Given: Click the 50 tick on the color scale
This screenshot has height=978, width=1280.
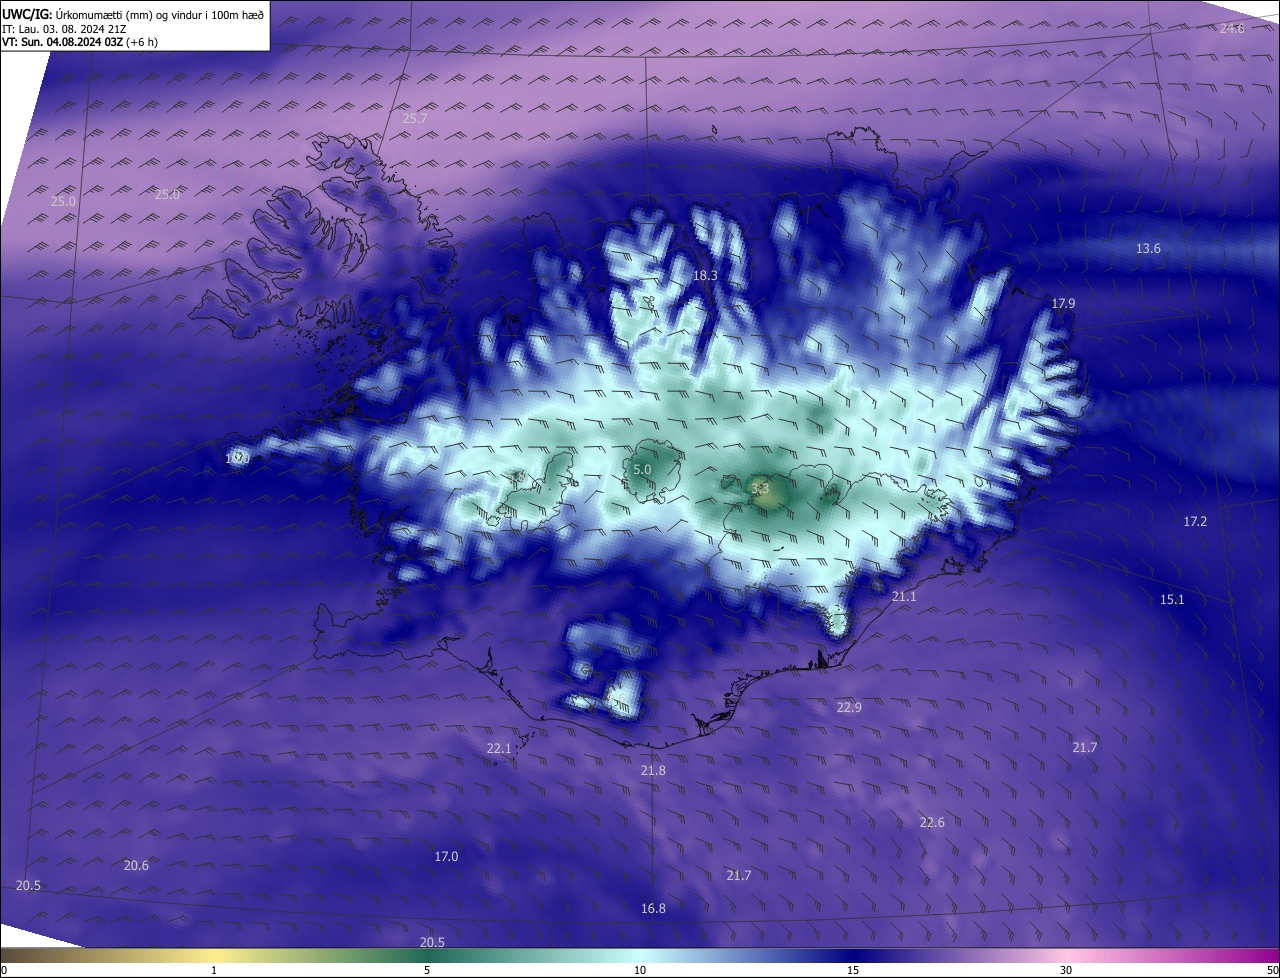Looking at the screenshot, I should click(1272, 970).
